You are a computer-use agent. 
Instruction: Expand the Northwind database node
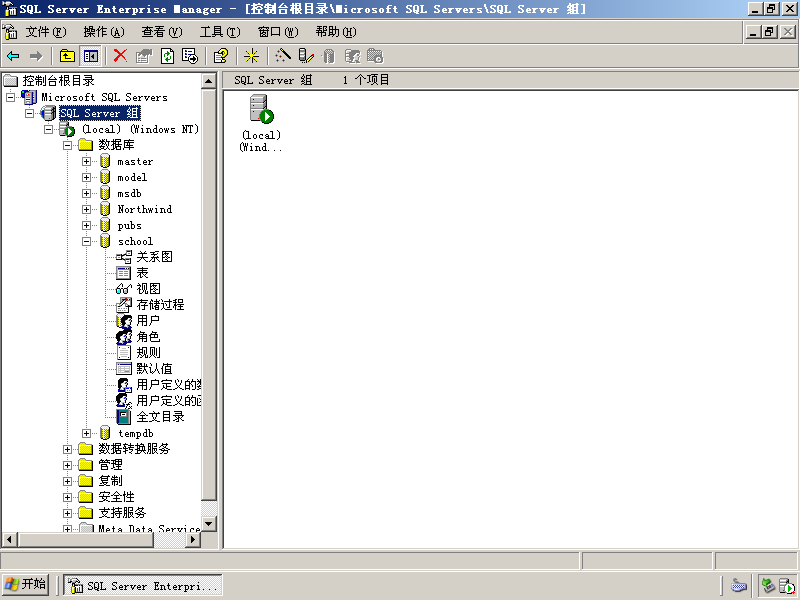tap(87, 209)
